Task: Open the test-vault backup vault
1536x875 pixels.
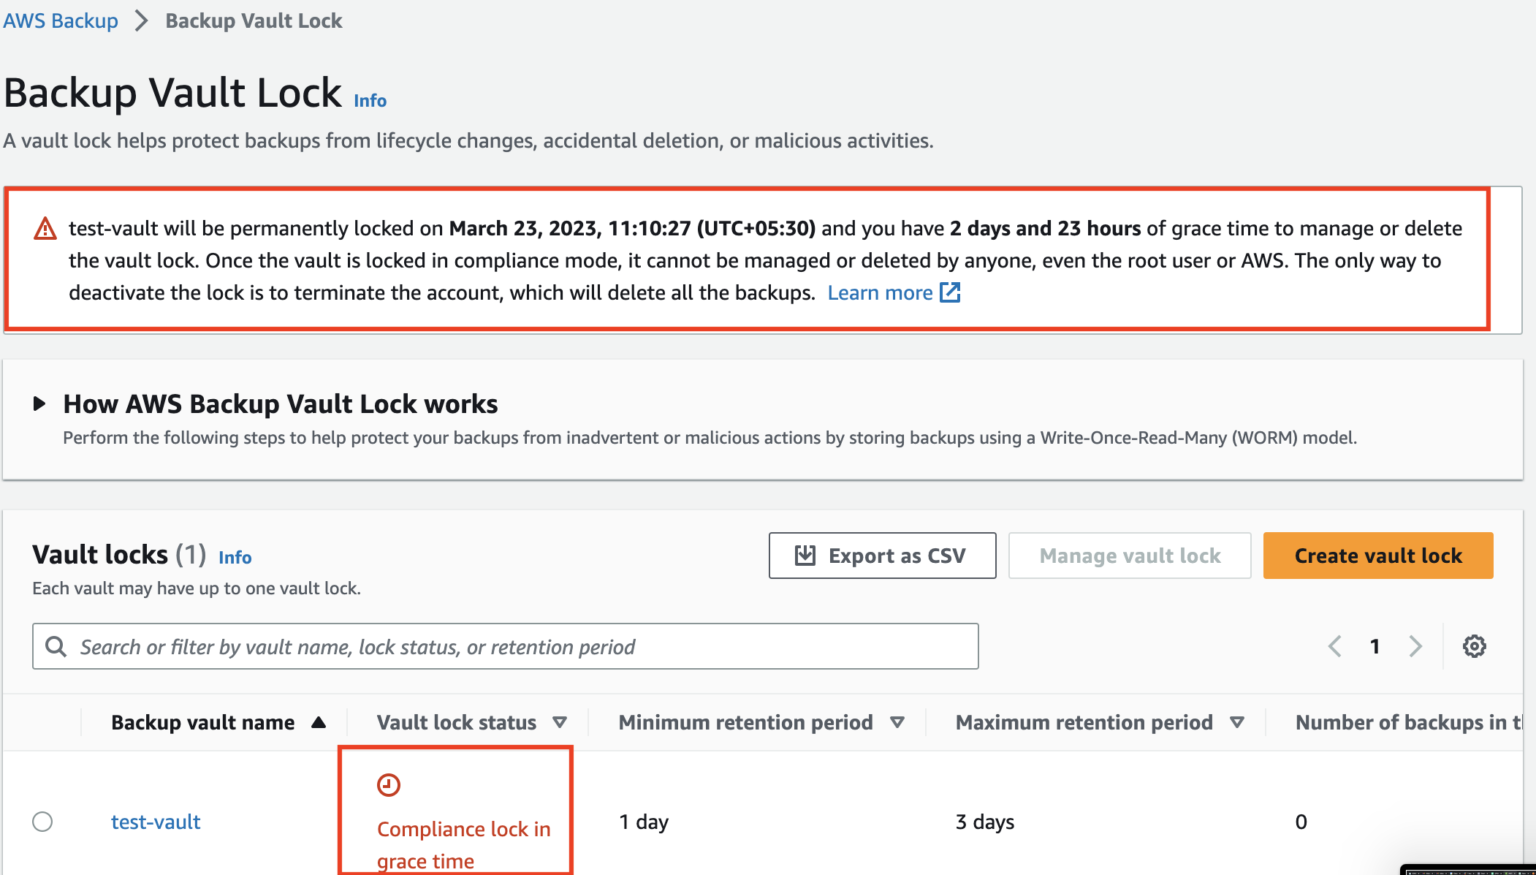Action: coord(155,821)
